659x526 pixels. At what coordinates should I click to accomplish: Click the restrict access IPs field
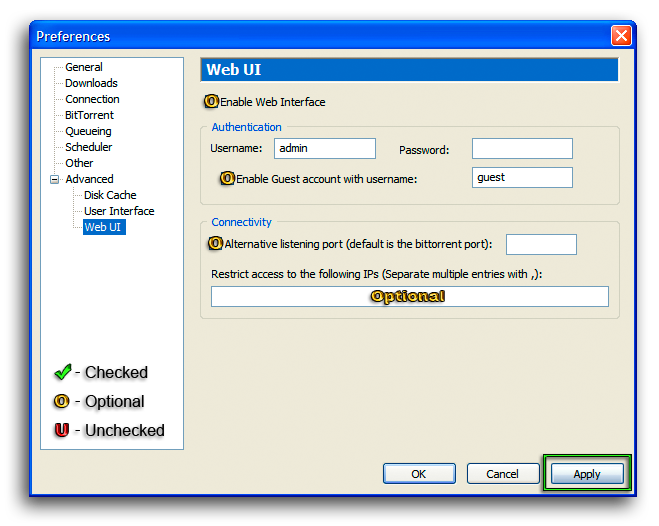pyautogui.click(x=409, y=297)
